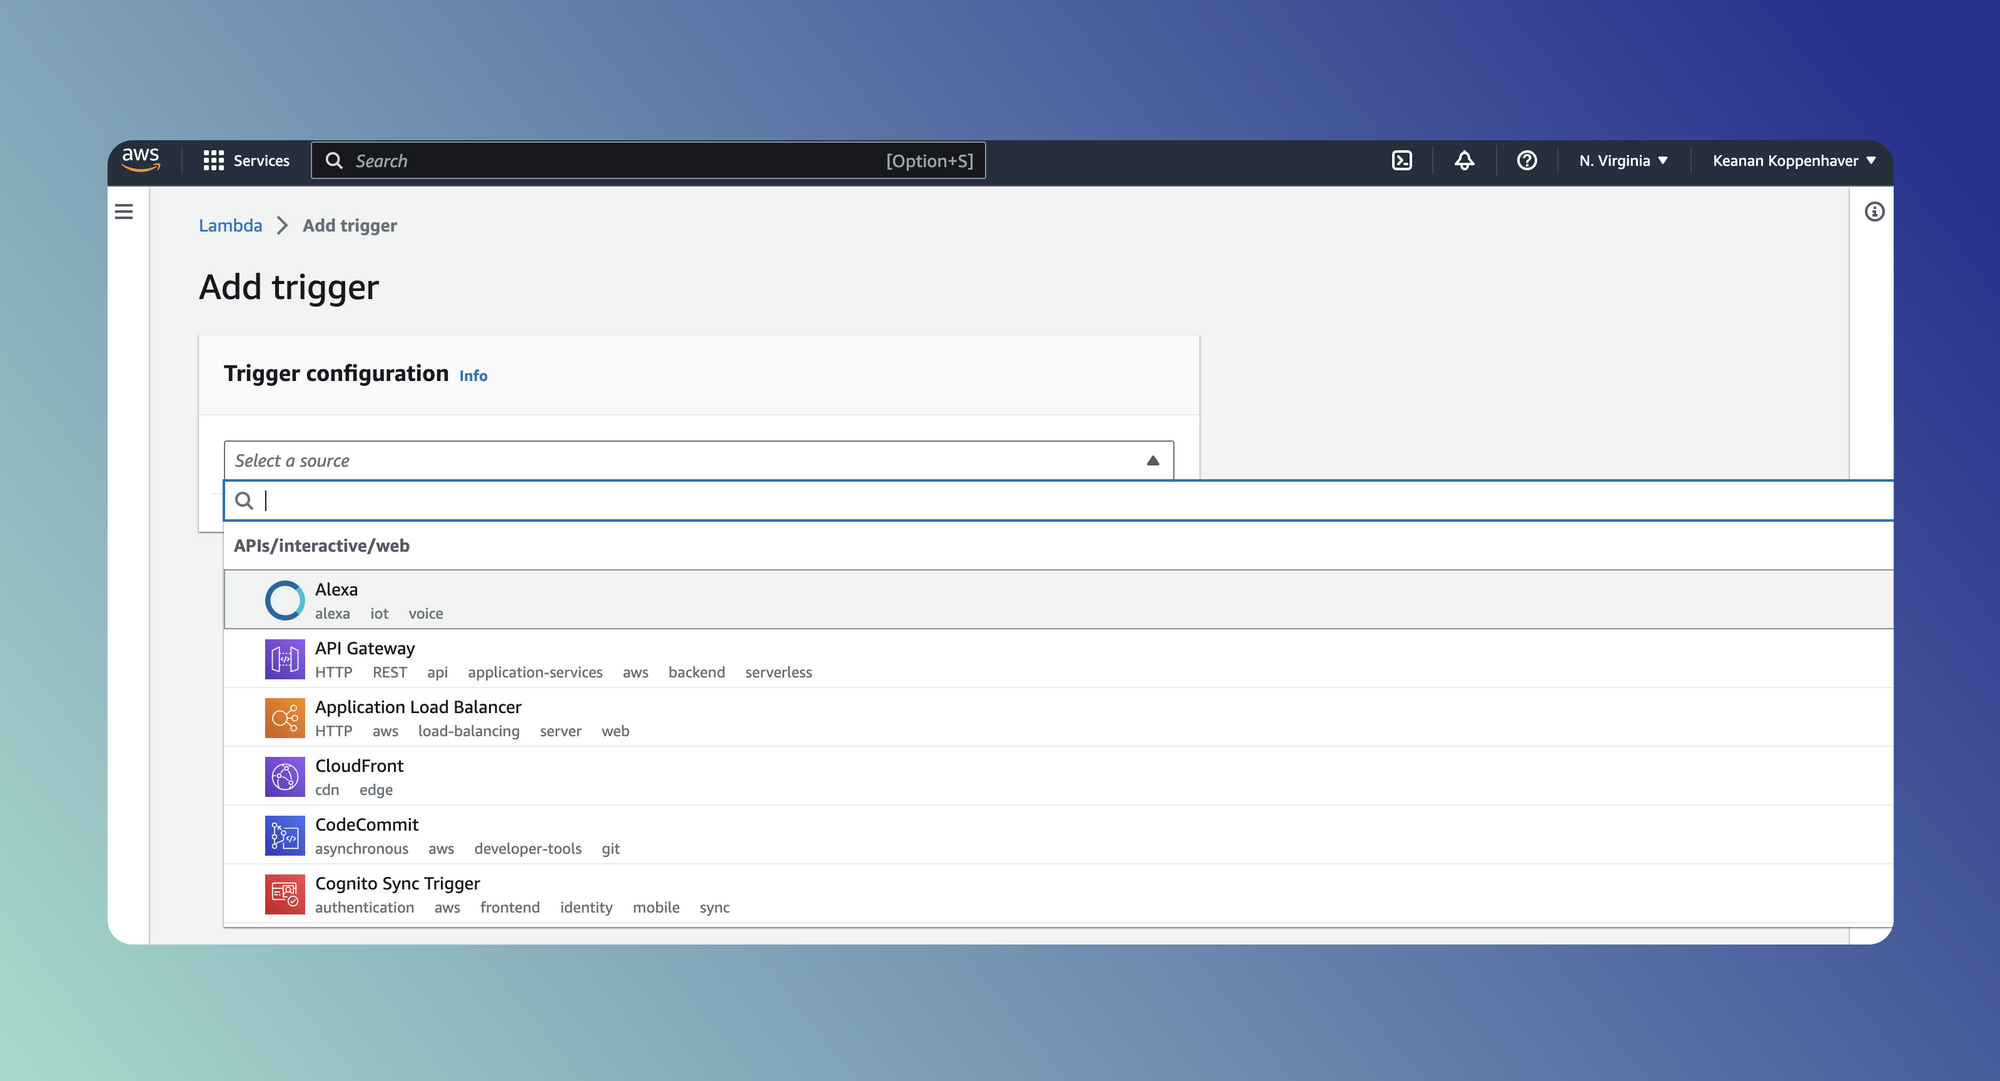Click the CodeCommit git icon
Image resolution: width=2000 pixels, height=1081 pixels.
coord(283,835)
